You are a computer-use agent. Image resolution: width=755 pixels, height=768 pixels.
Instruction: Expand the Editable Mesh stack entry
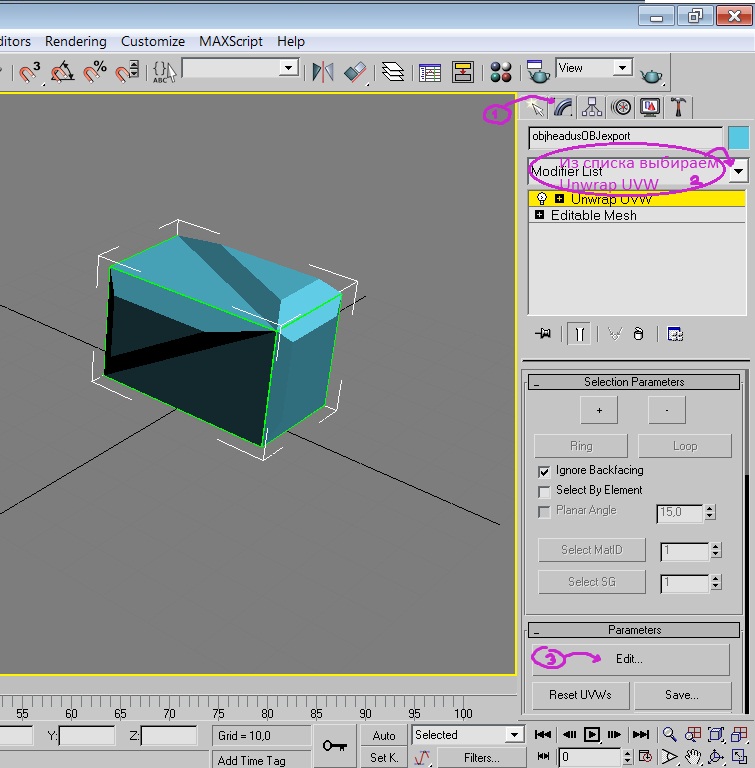coord(541,215)
